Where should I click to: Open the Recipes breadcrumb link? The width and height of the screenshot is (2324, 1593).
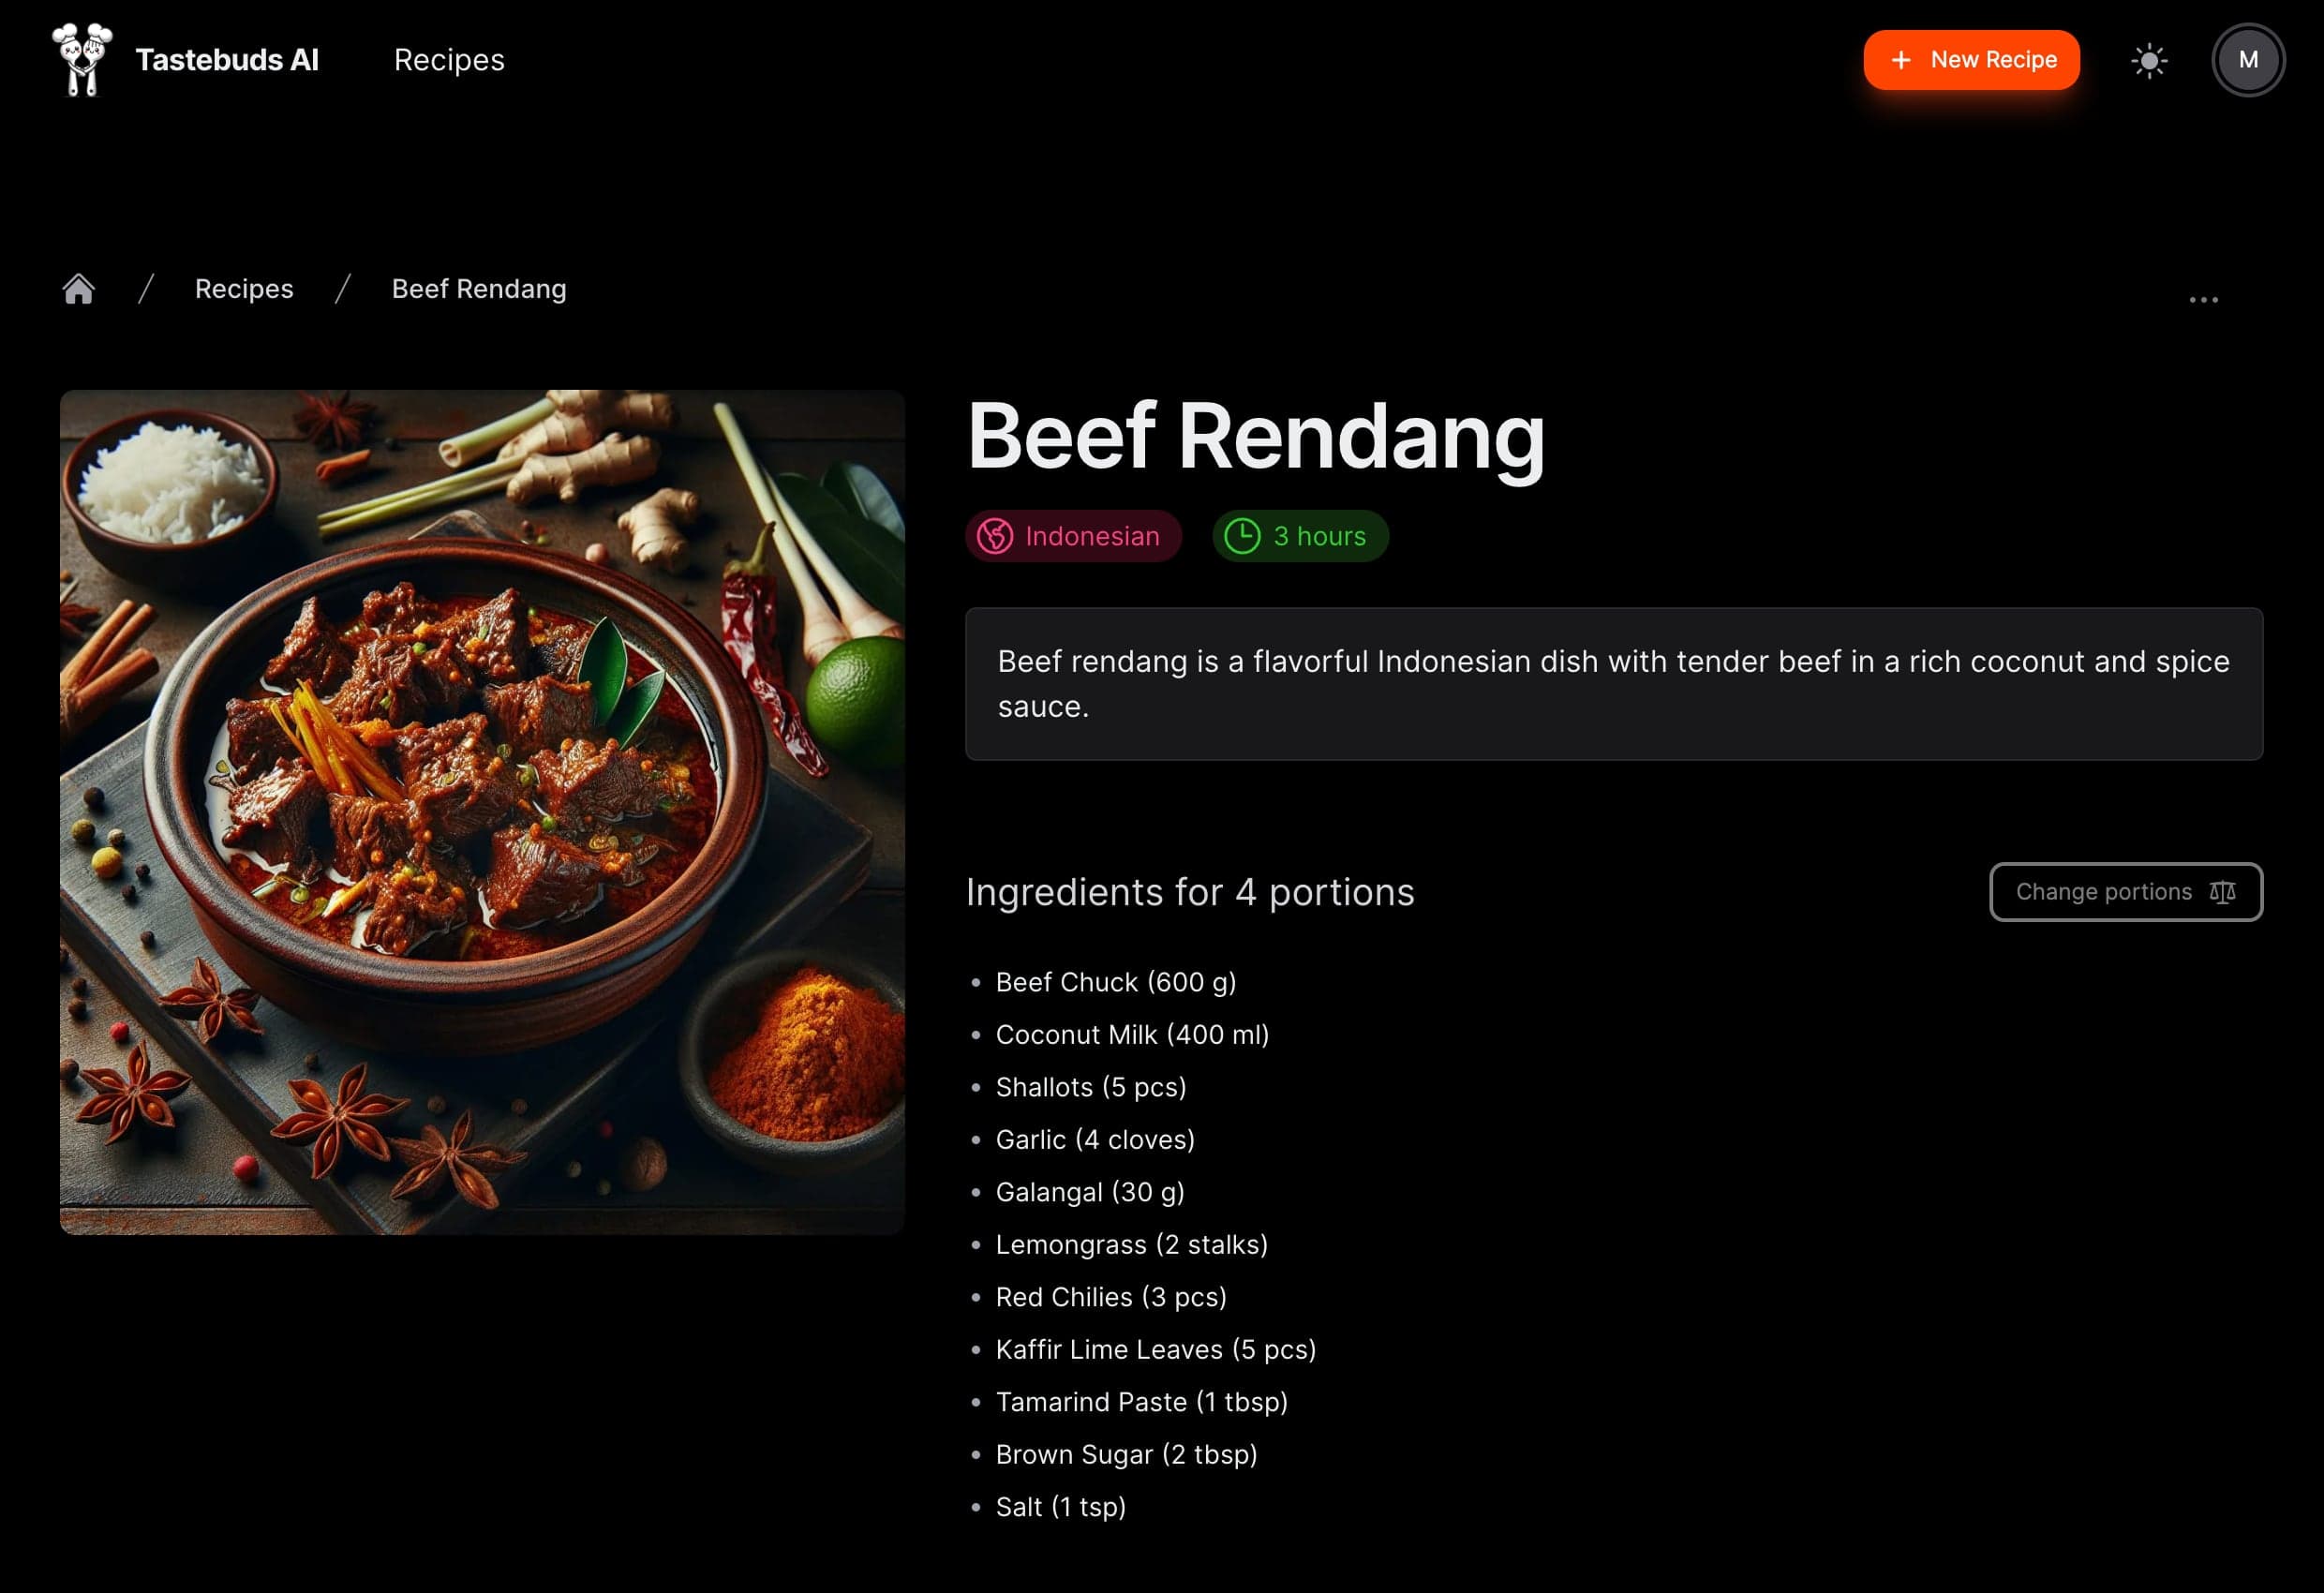[x=242, y=288]
